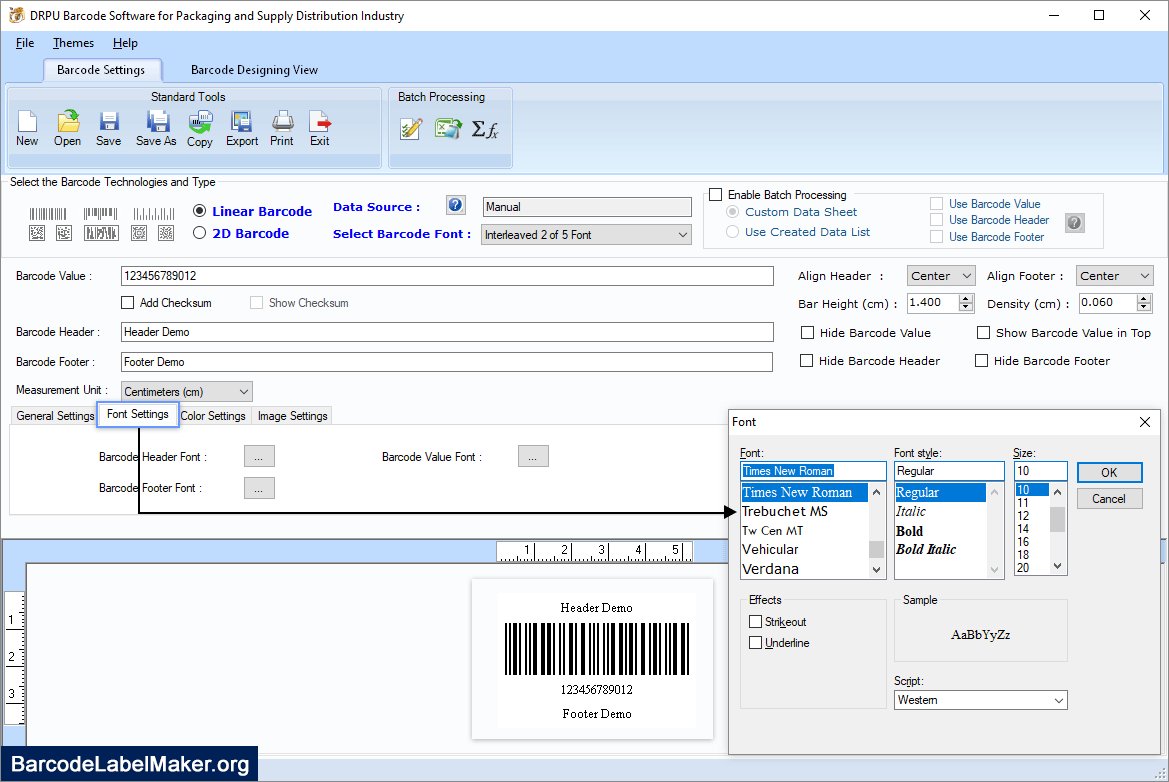Open Align Header dropdown

click(x=941, y=276)
